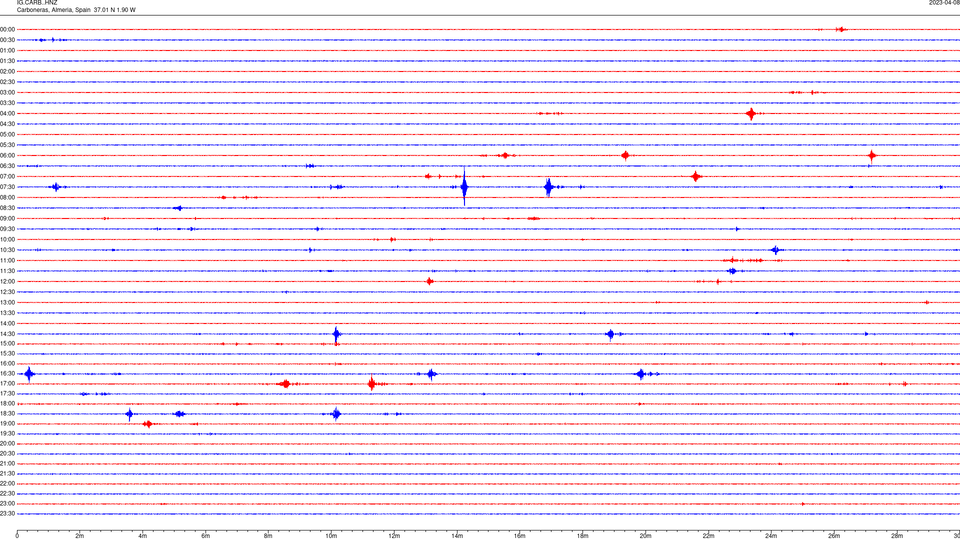Select the '21:00' row label

(7, 463)
